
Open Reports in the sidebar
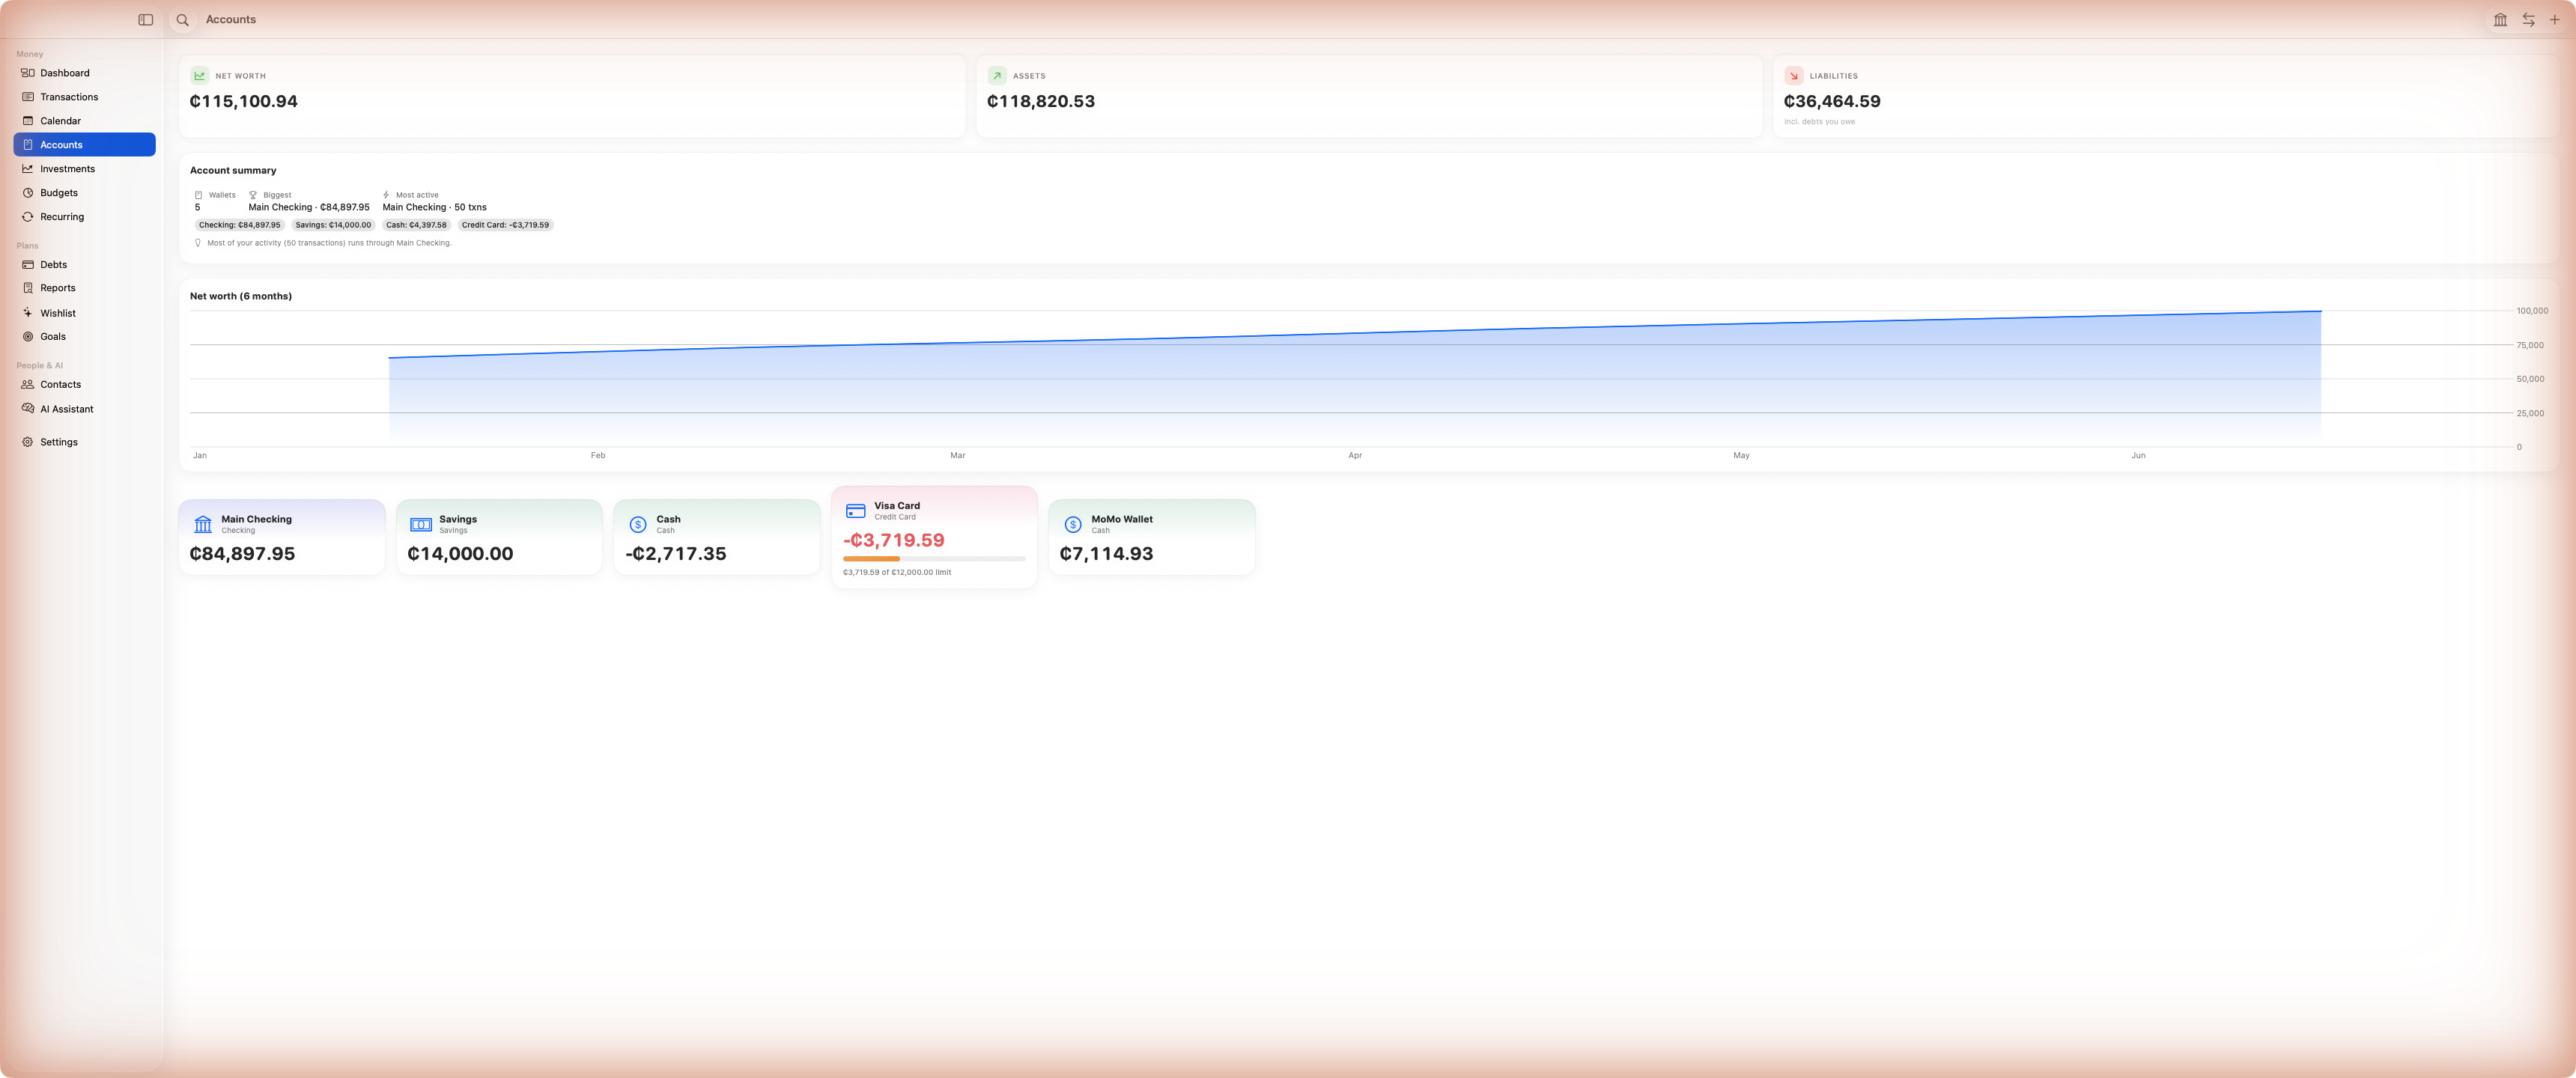pos(84,288)
